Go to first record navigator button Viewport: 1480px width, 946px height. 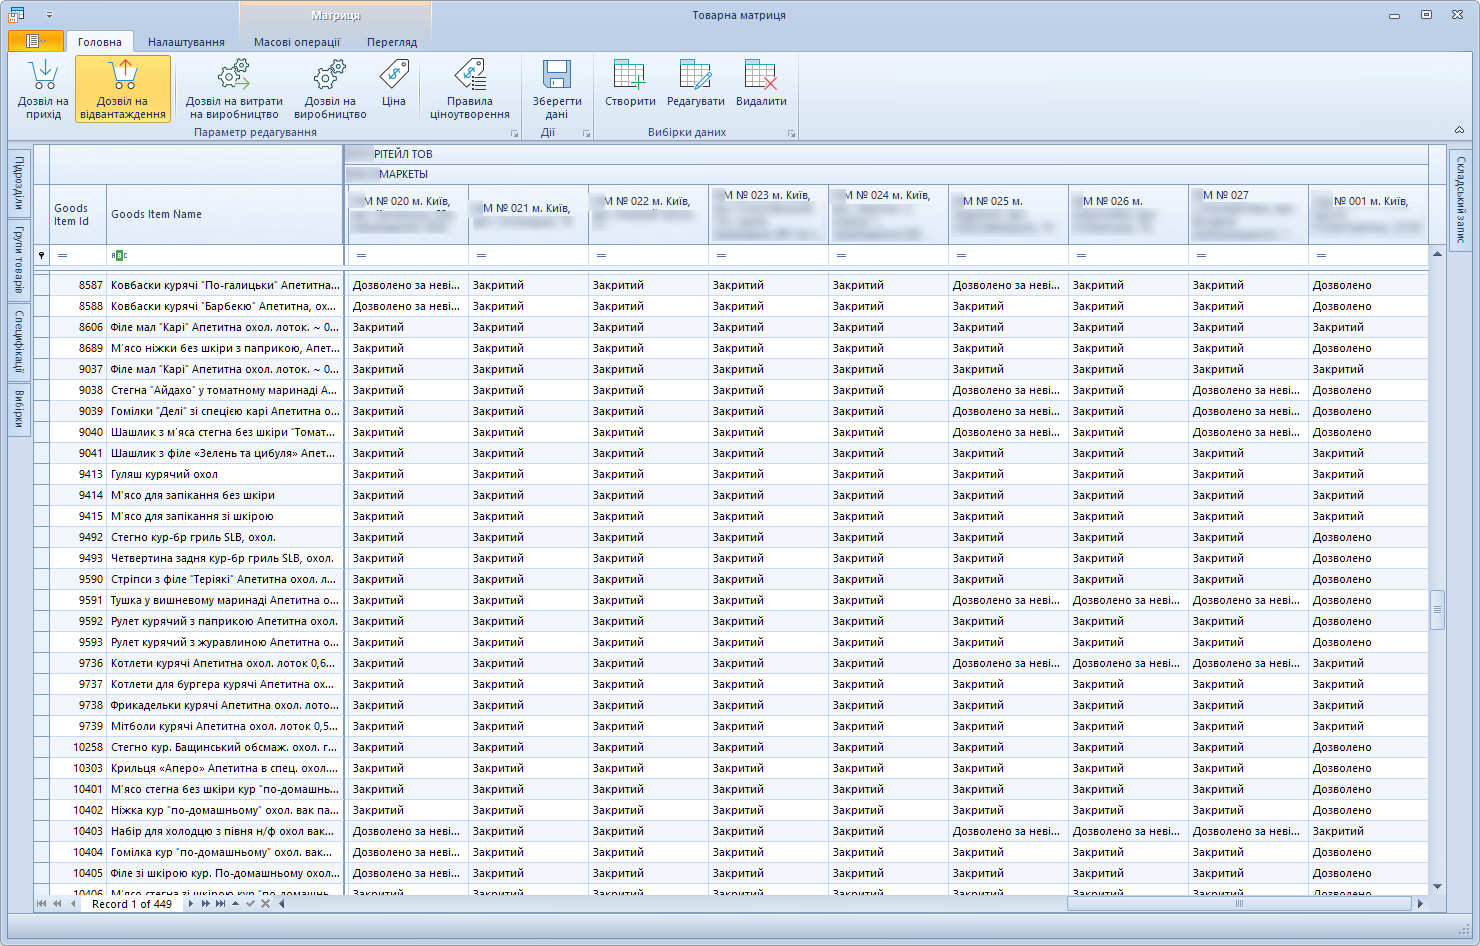pyautogui.click(x=41, y=904)
